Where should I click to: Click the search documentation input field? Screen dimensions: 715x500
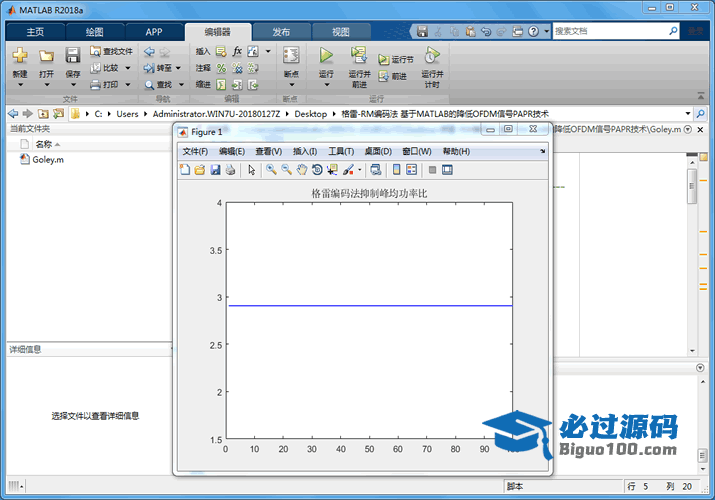(x=611, y=31)
